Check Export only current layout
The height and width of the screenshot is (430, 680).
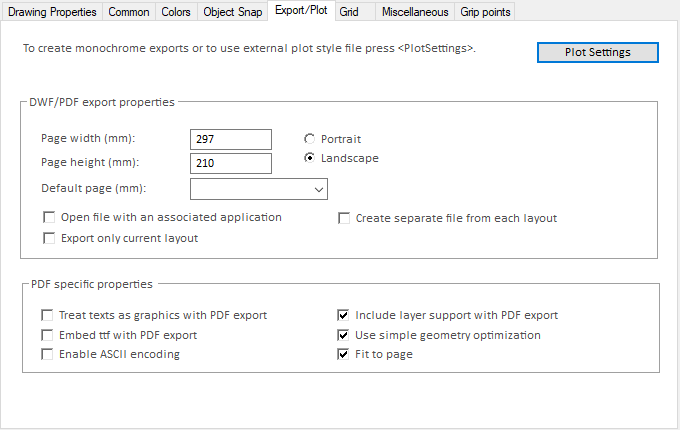tap(48, 238)
